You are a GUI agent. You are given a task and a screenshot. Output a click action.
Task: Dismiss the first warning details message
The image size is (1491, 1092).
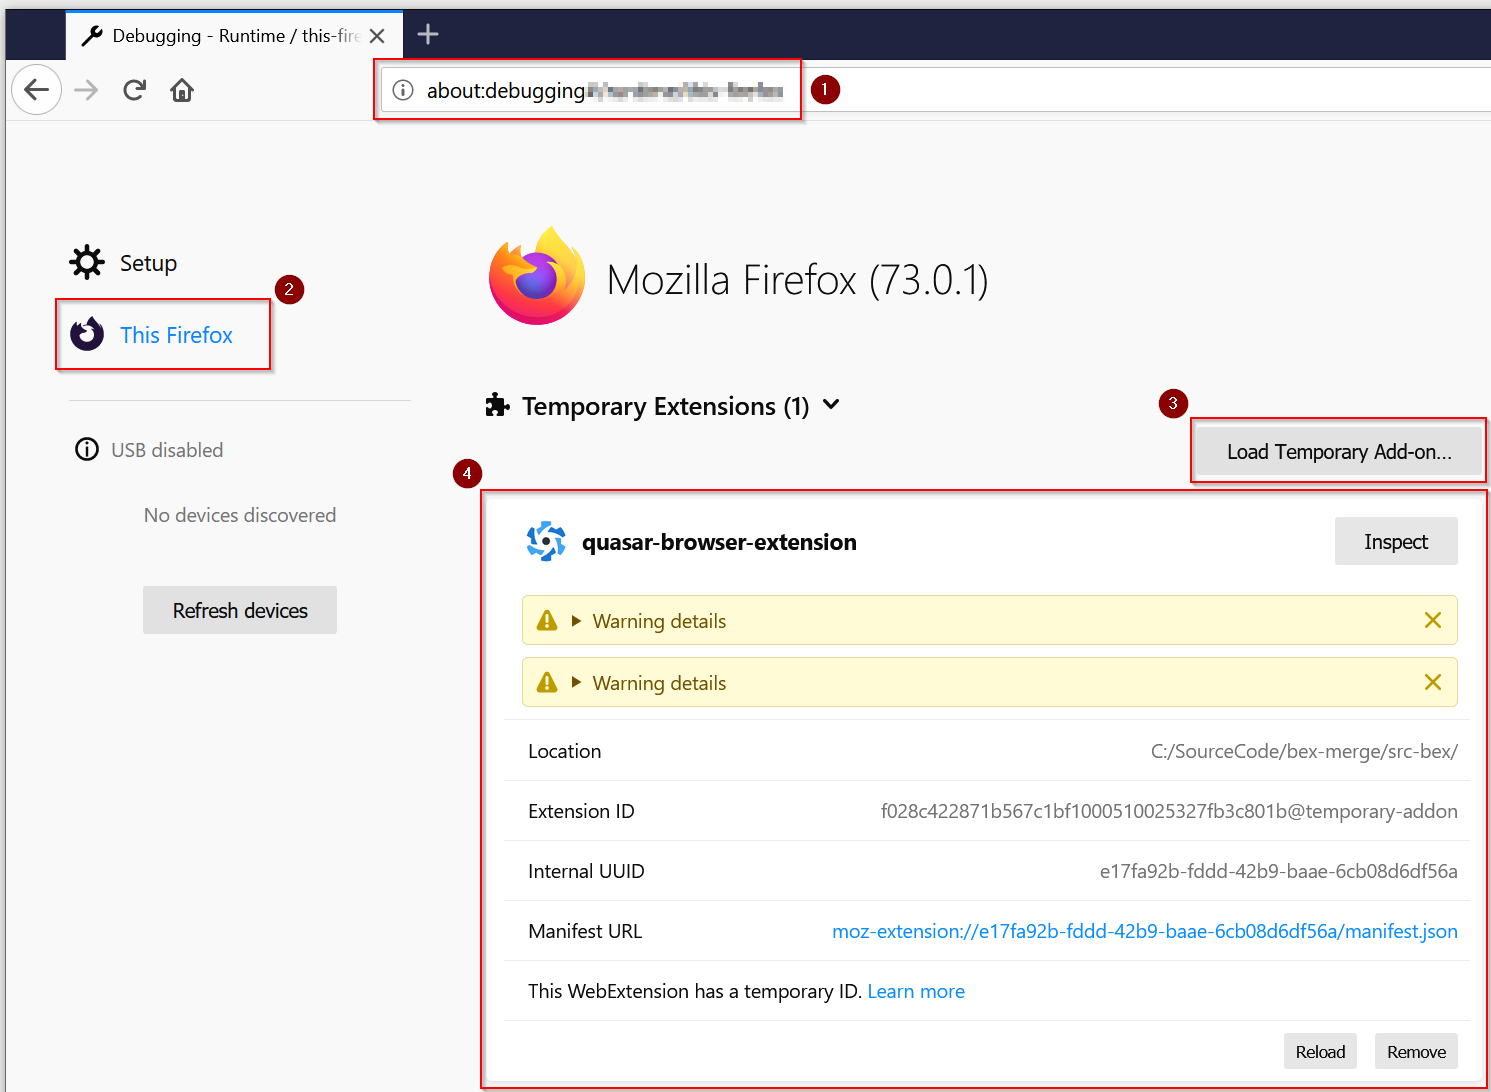coord(1432,621)
